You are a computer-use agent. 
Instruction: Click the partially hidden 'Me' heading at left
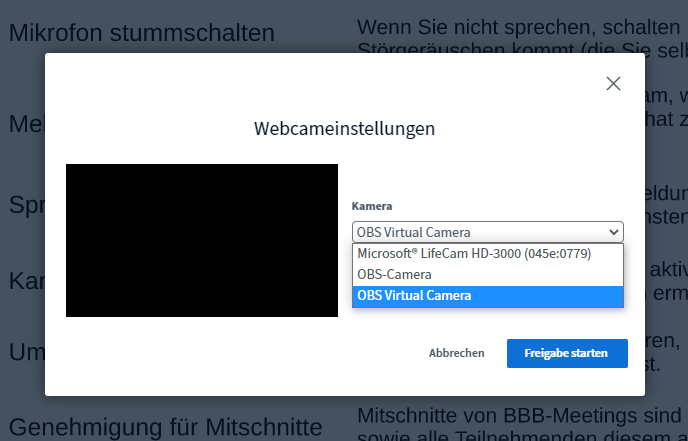click(25, 123)
